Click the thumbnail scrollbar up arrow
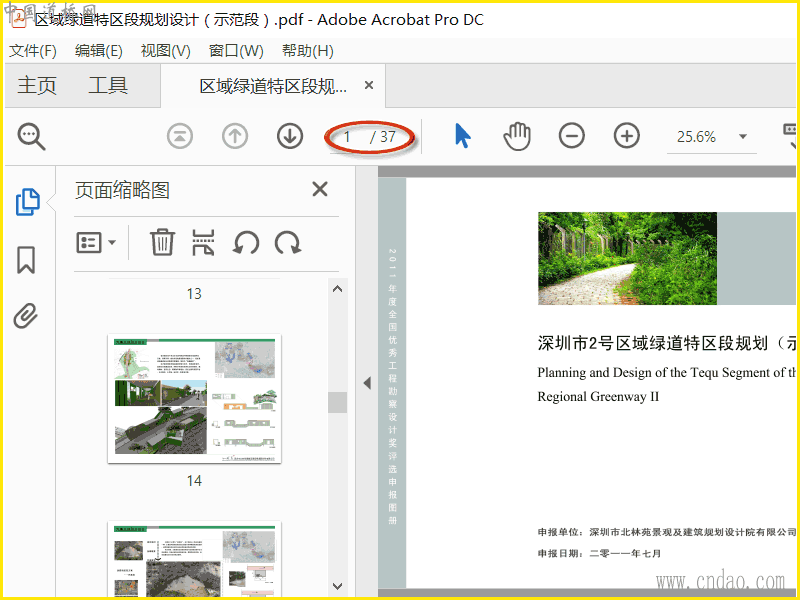 pos(337,289)
